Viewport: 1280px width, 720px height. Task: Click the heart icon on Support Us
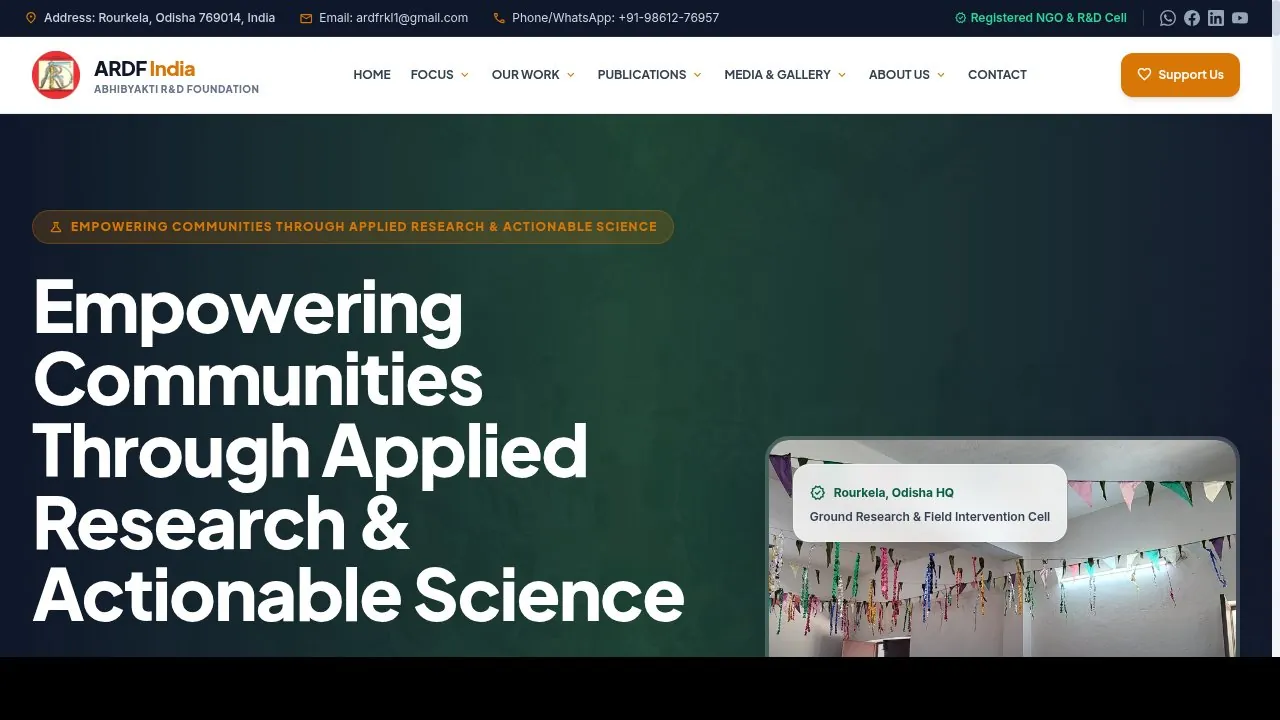1145,74
